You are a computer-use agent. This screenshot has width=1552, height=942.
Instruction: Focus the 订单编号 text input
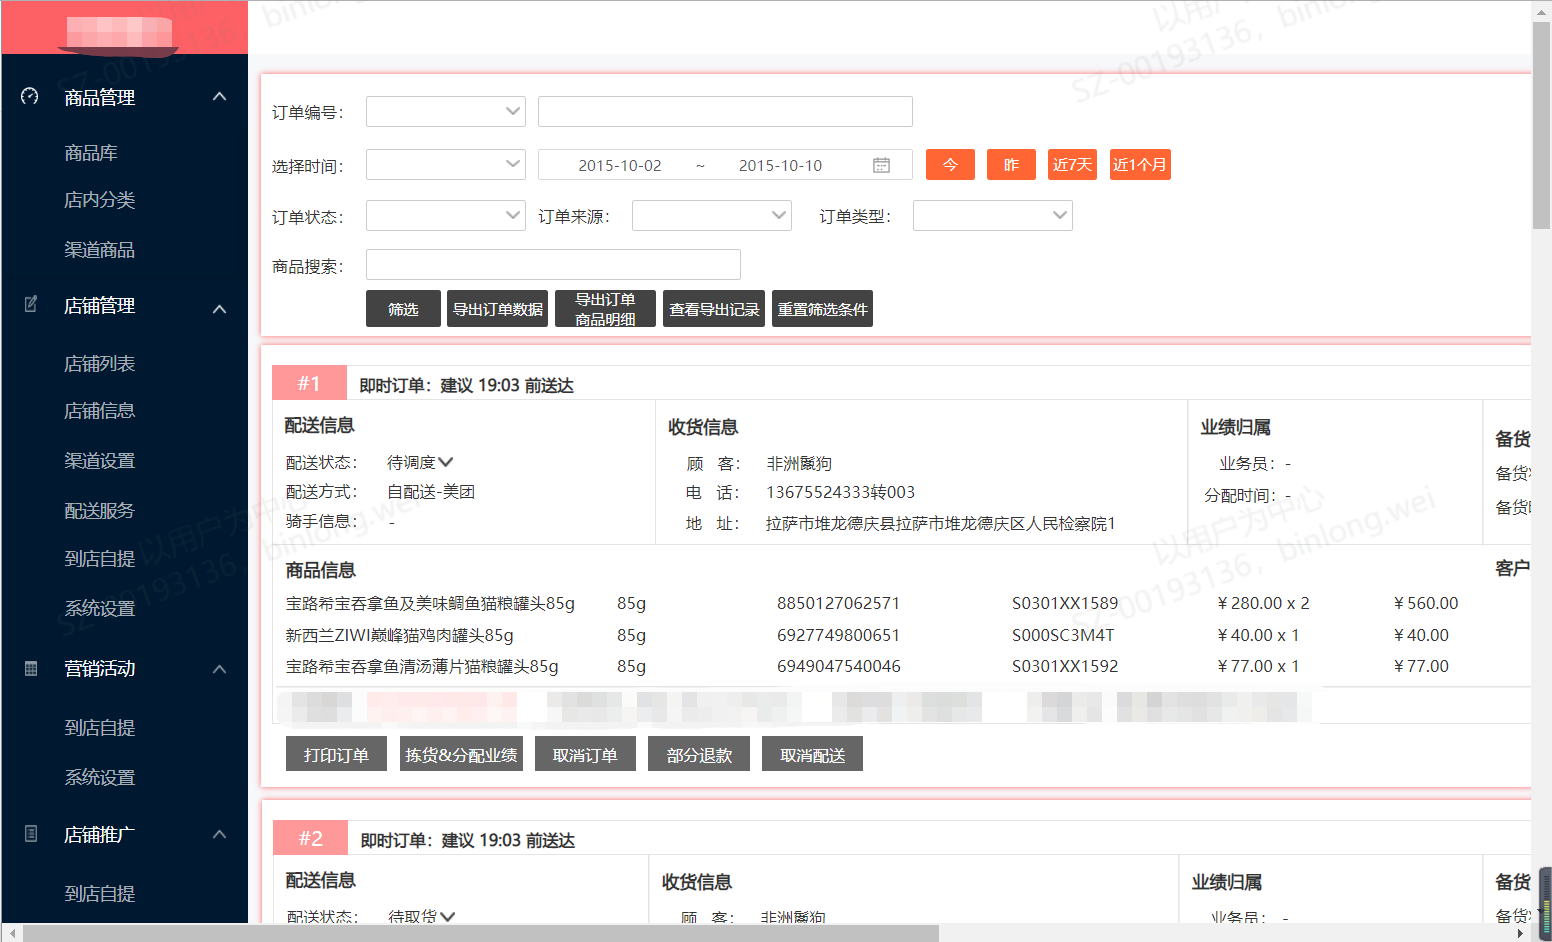(725, 111)
